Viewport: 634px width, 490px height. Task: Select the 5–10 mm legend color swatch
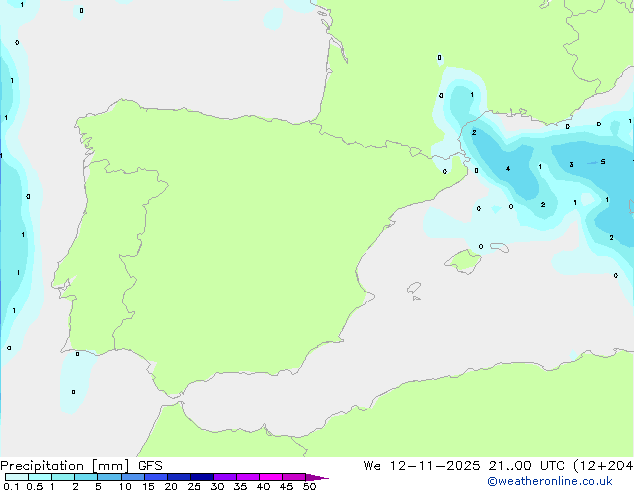point(109,477)
